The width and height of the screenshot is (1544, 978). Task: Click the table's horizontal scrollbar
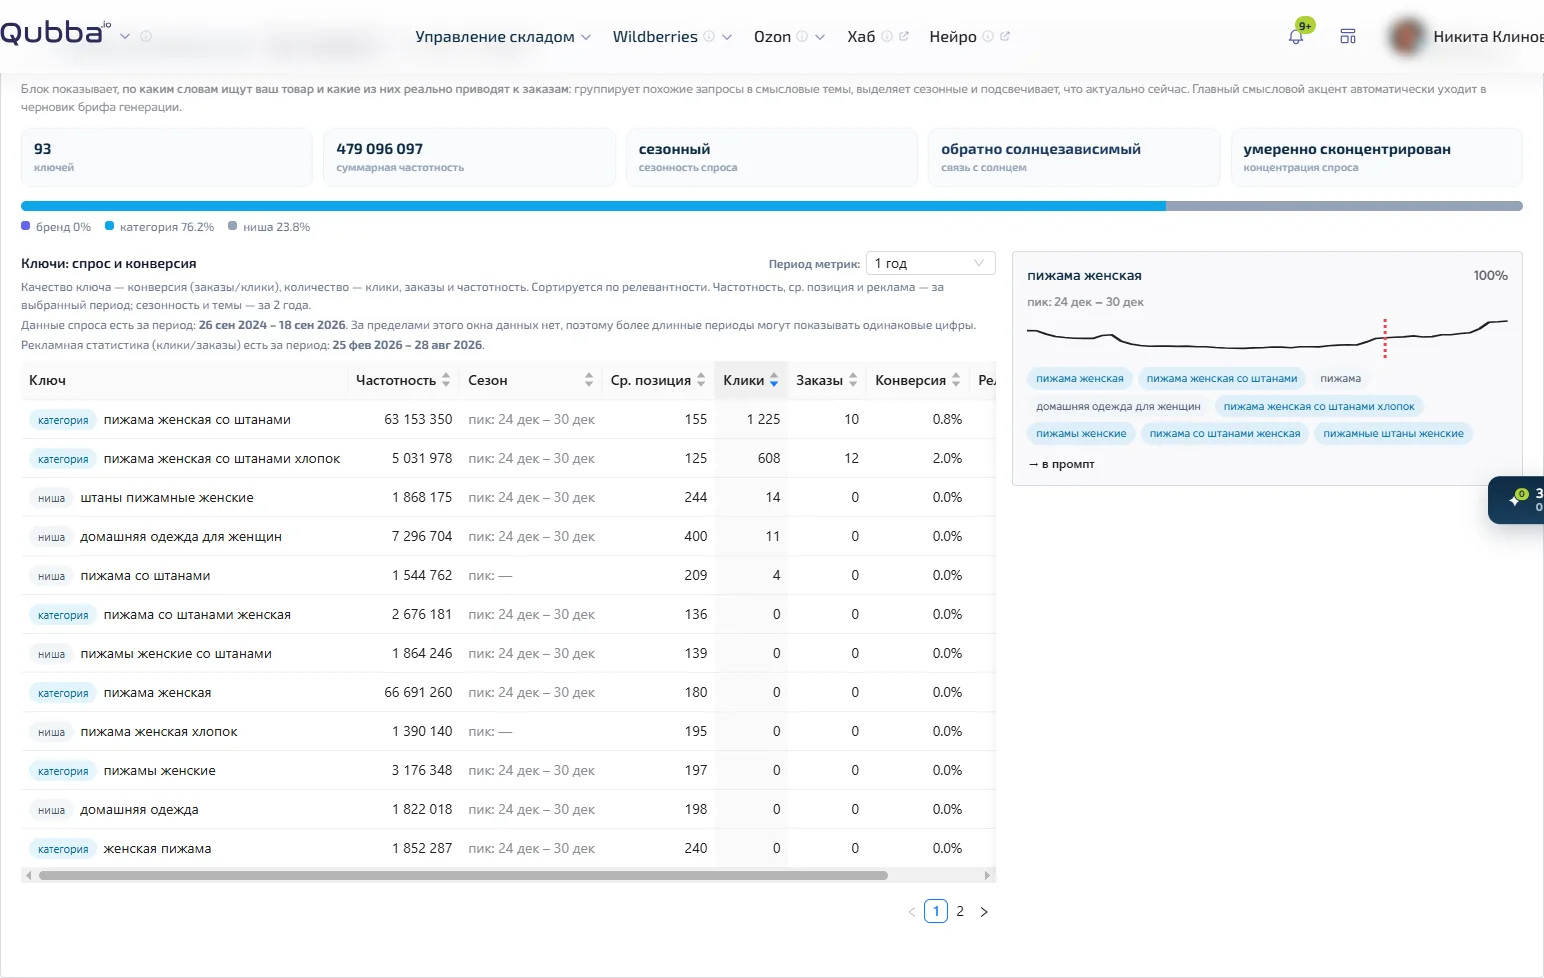(463, 875)
